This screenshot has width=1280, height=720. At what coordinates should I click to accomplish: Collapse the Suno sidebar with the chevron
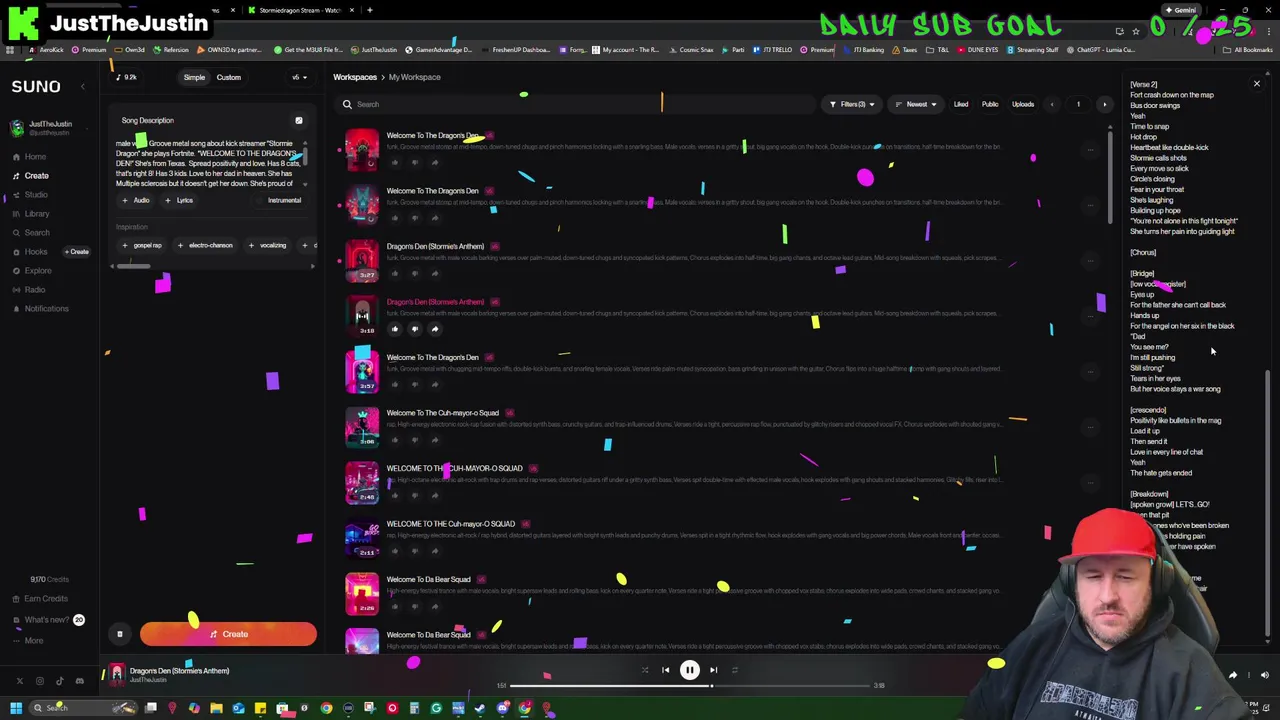83,87
